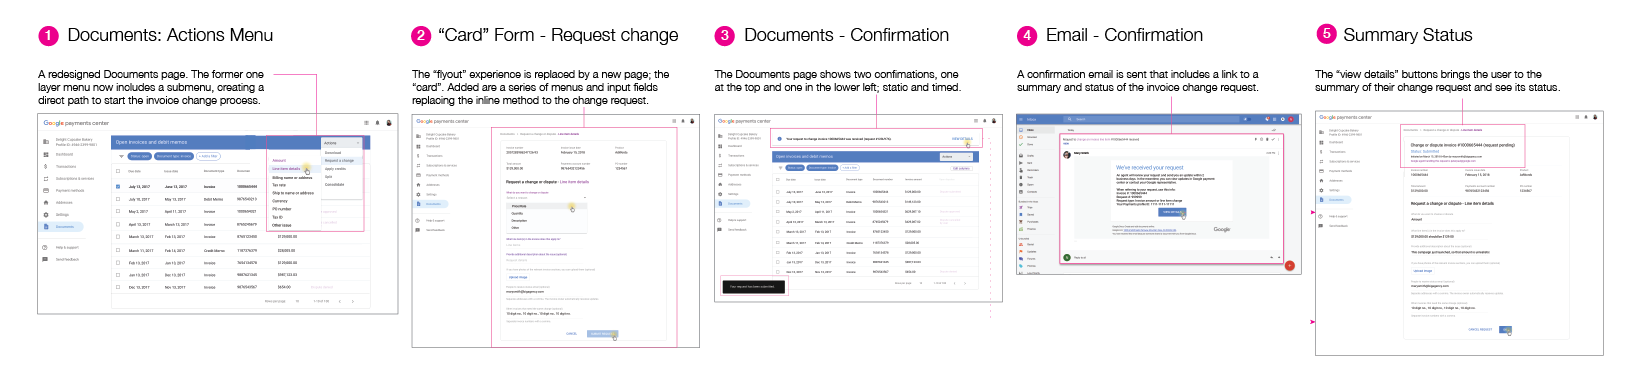The width and height of the screenshot is (1640, 392).
Task: Step 3 mockup: click request submitted toast
Action: tap(753, 286)
